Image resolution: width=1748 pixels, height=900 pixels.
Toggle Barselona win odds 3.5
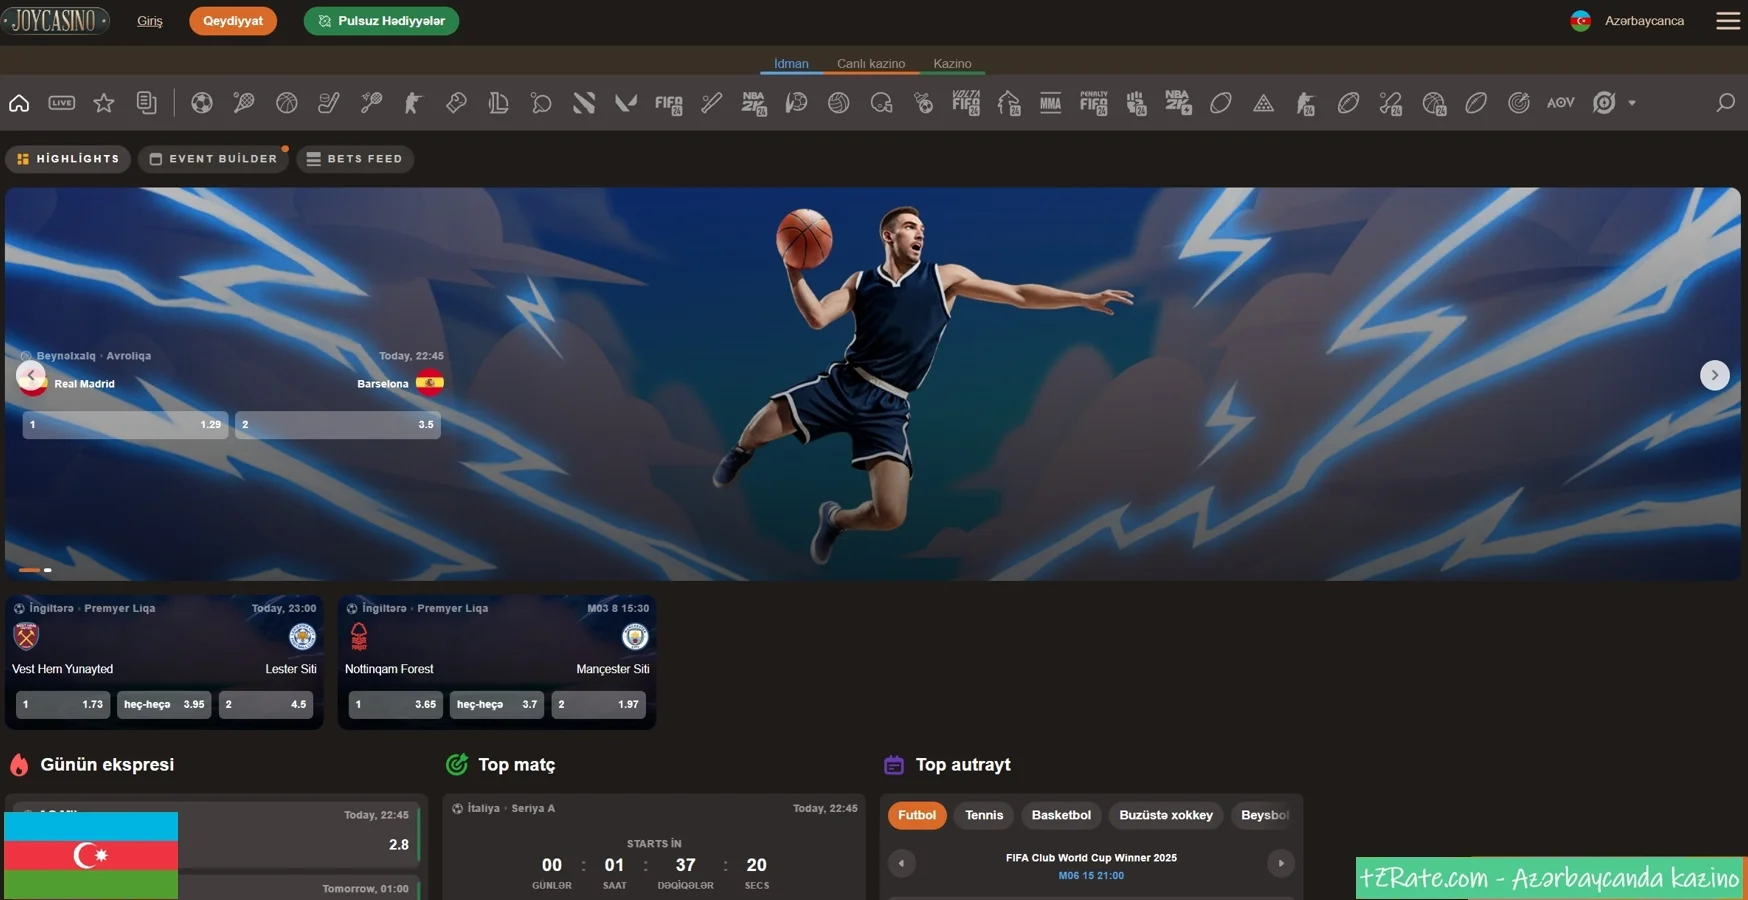pos(338,425)
